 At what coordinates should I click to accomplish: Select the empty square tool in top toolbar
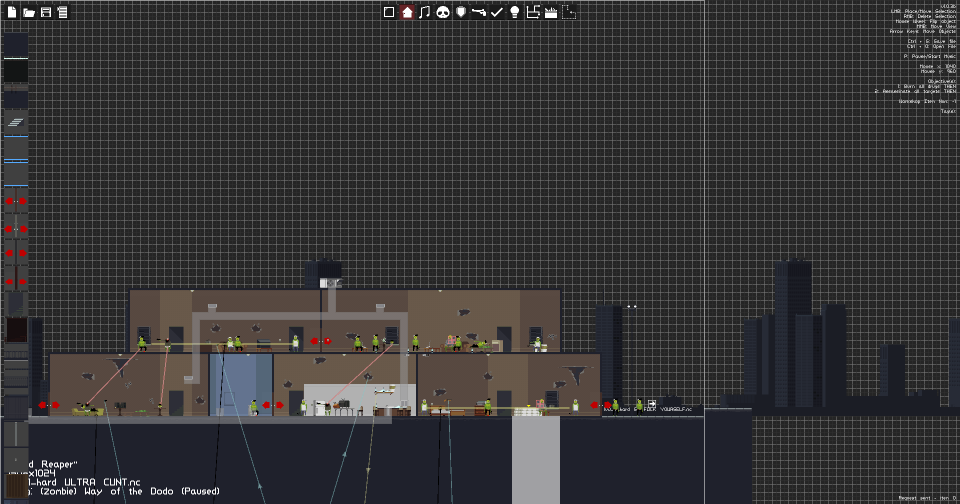[389, 12]
